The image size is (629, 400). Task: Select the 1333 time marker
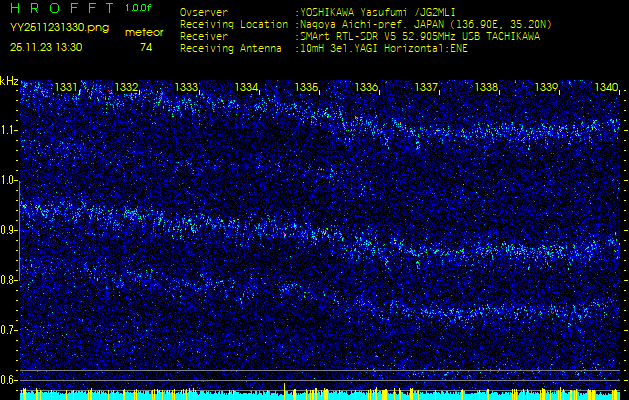click(x=186, y=88)
